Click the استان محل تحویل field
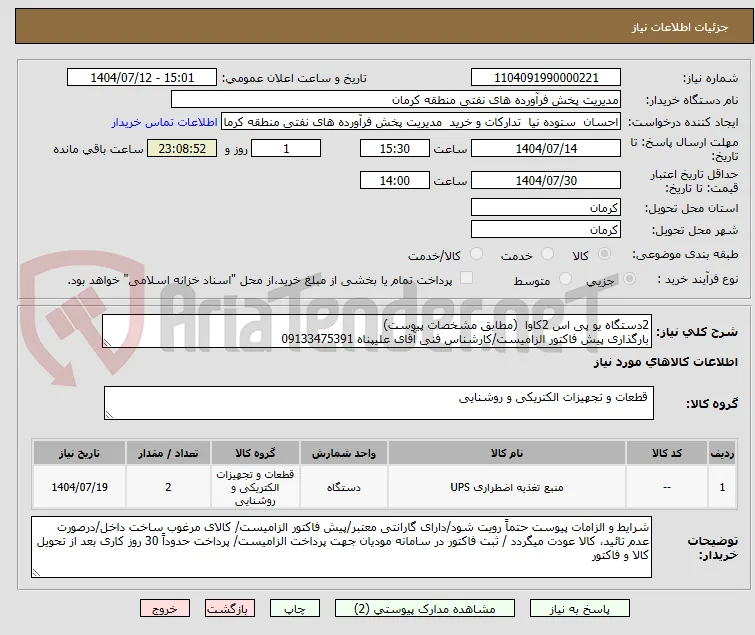Viewport: 755px width, 635px height. pyautogui.click(x=546, y=207)
